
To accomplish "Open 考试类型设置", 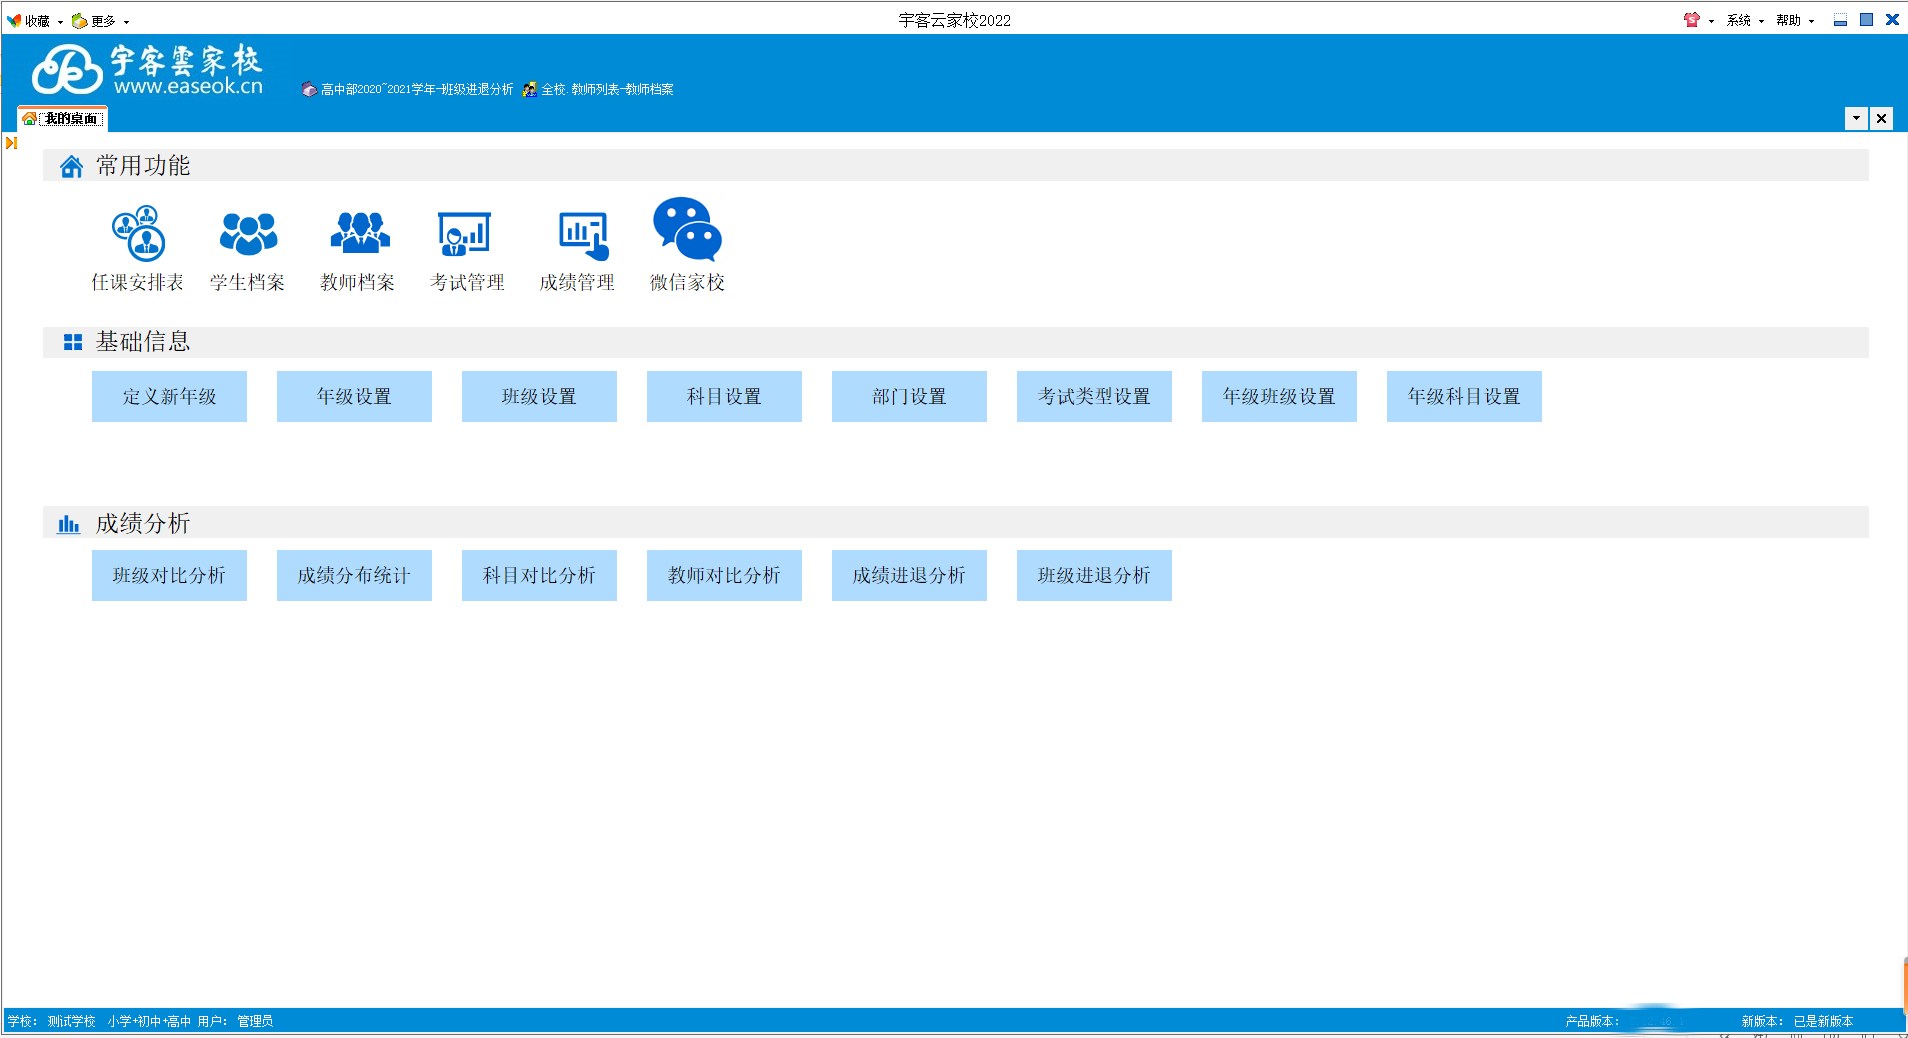I will (x=1094, y=396).
